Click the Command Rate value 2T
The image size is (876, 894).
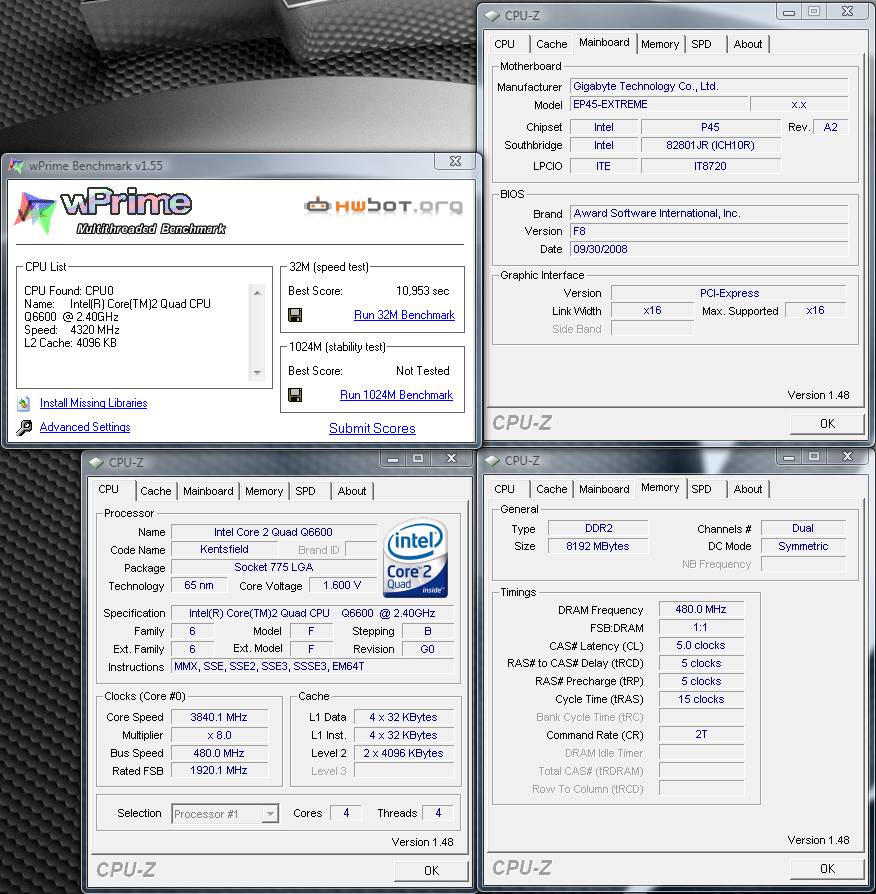pyautogui.click(x=701, y=734)
